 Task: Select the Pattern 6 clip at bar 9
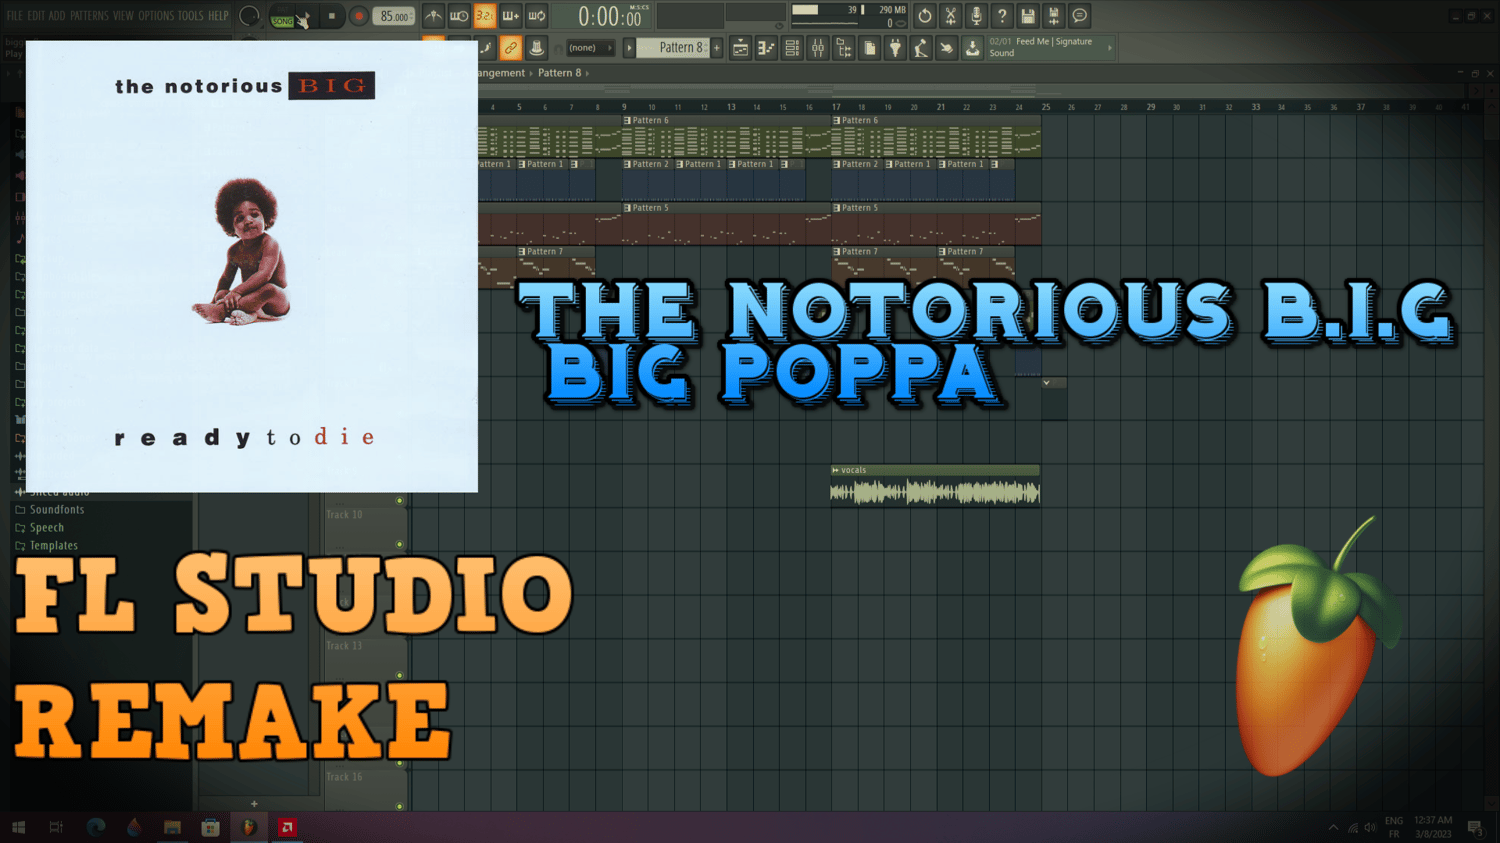[x=726, y=137]
